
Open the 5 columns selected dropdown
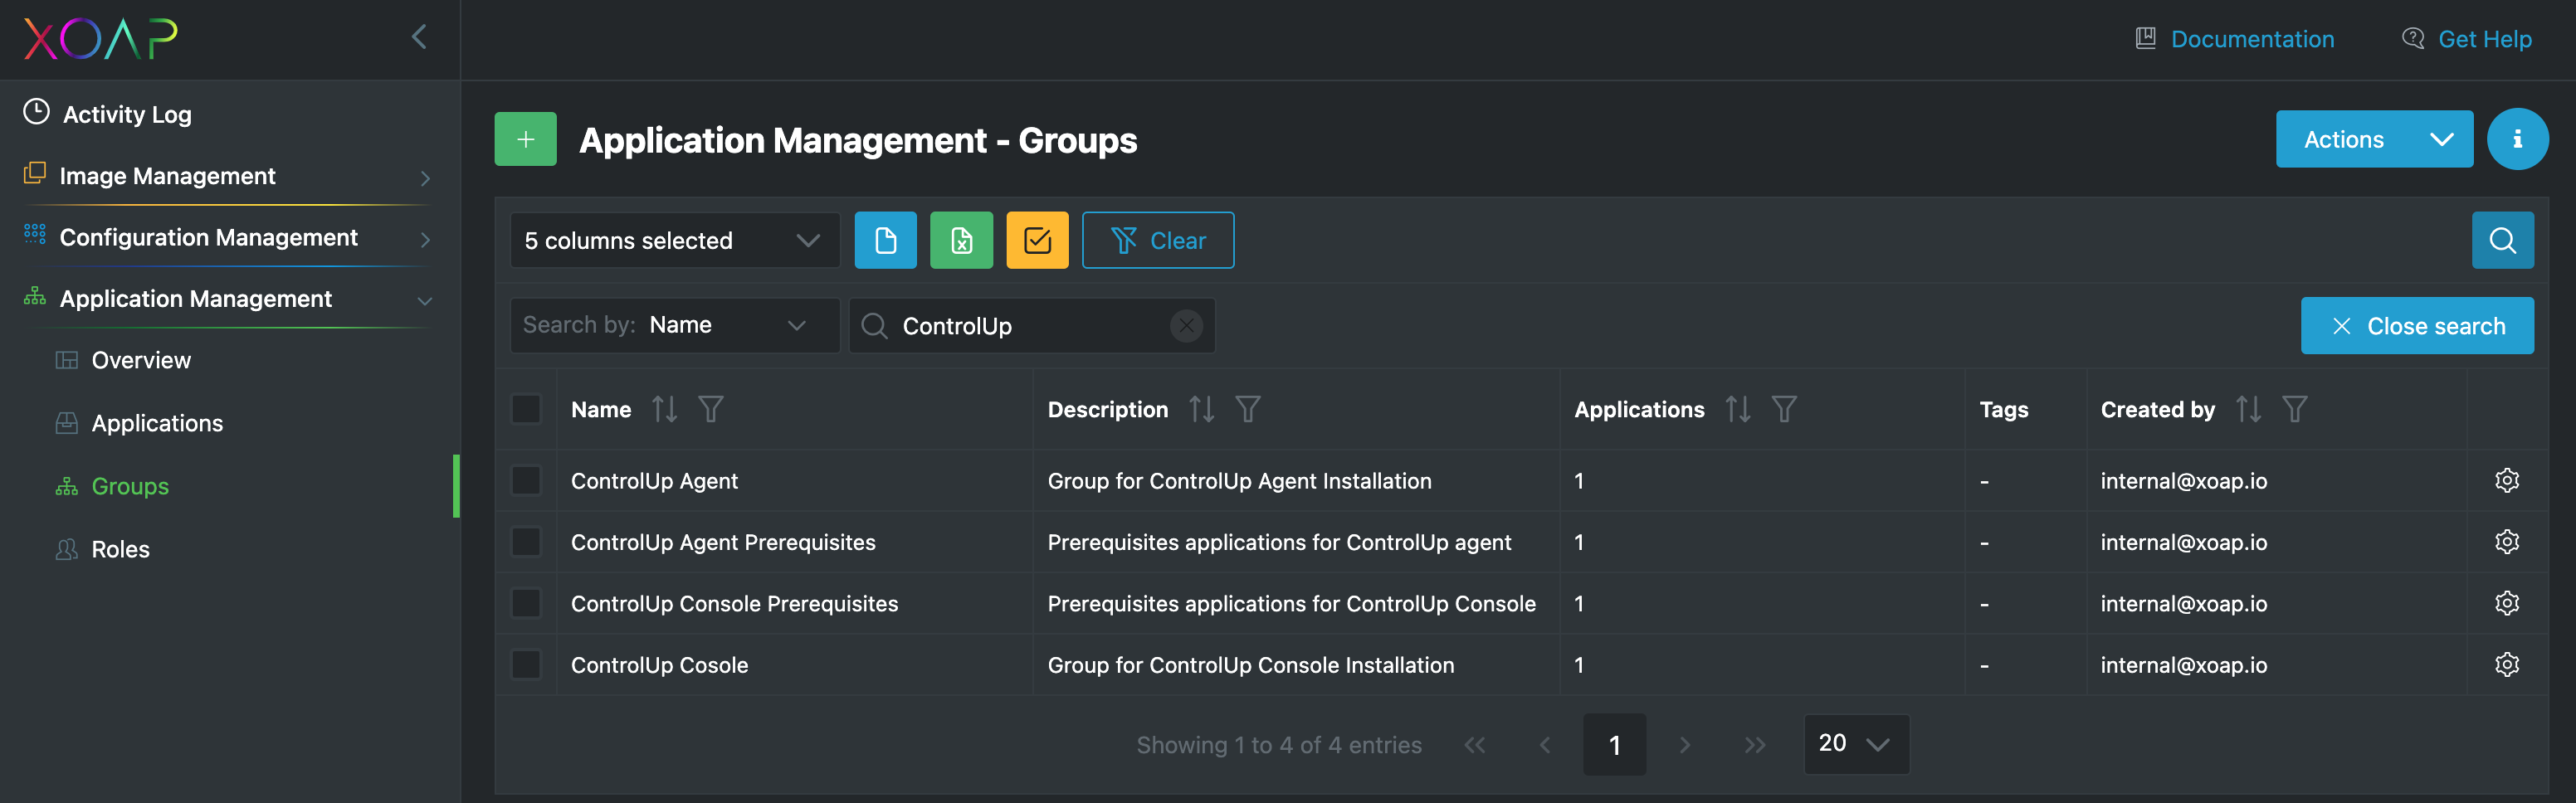pyautogui.click(x=675, y=240)
